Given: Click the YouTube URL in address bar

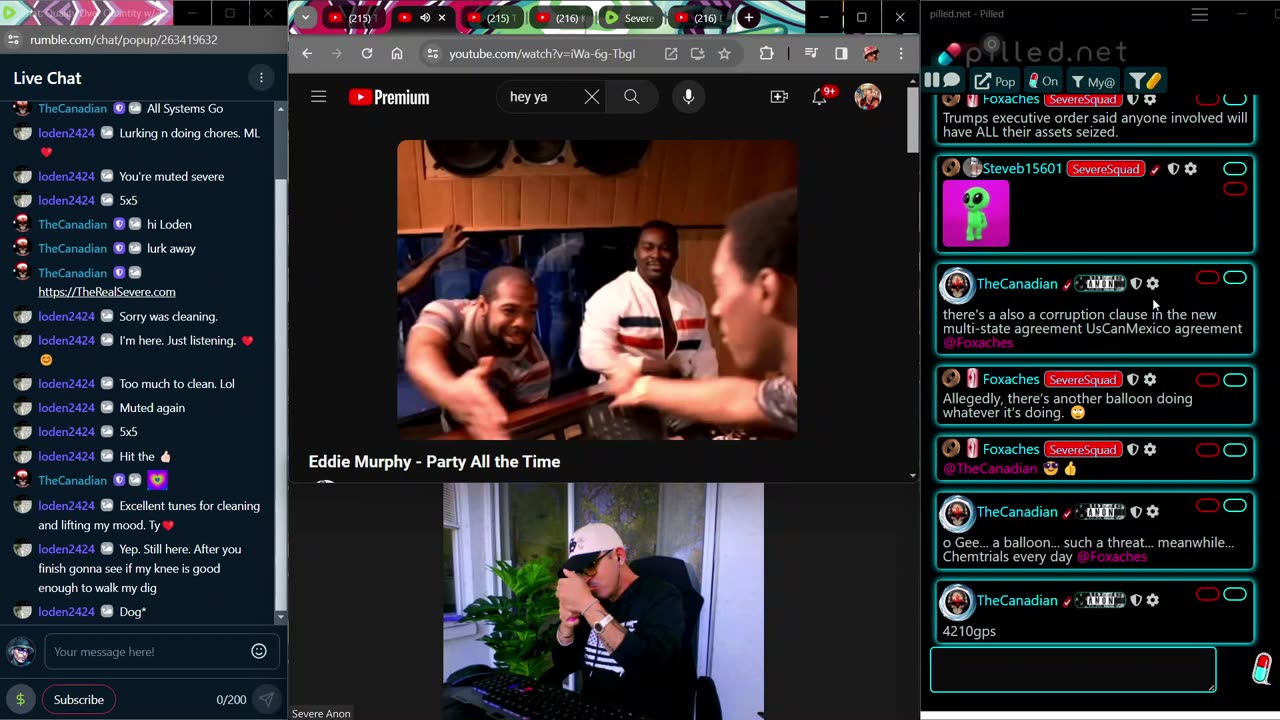Looking at the screenshot, I should pos(542,54).
